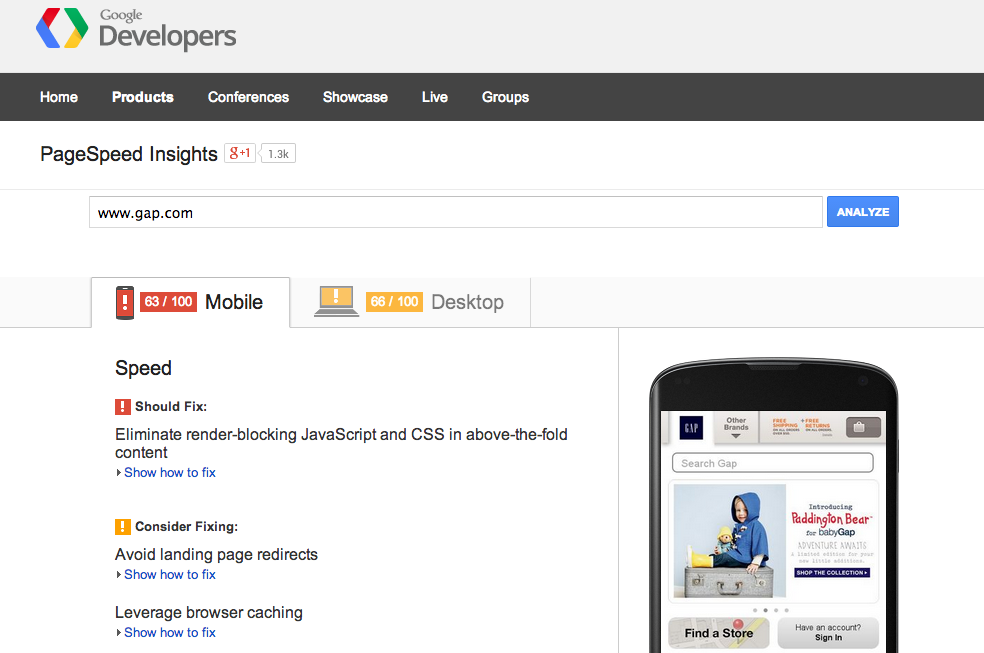Viewport: 984px width, 653px height.
Task: Click Sign In button in phone preview
Action: point(828,634)
